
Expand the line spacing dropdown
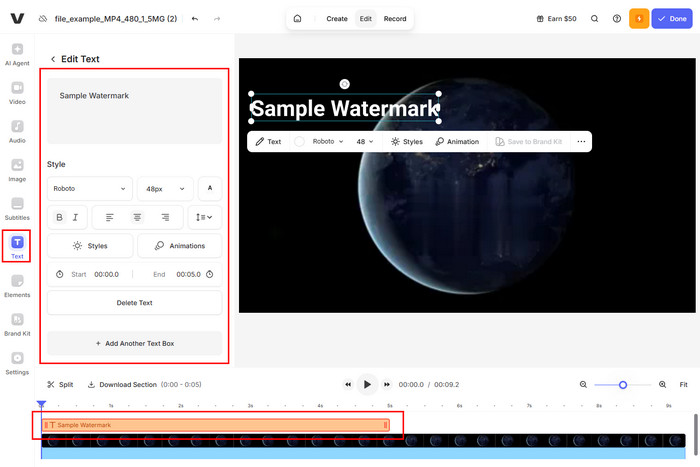[205, 217]
